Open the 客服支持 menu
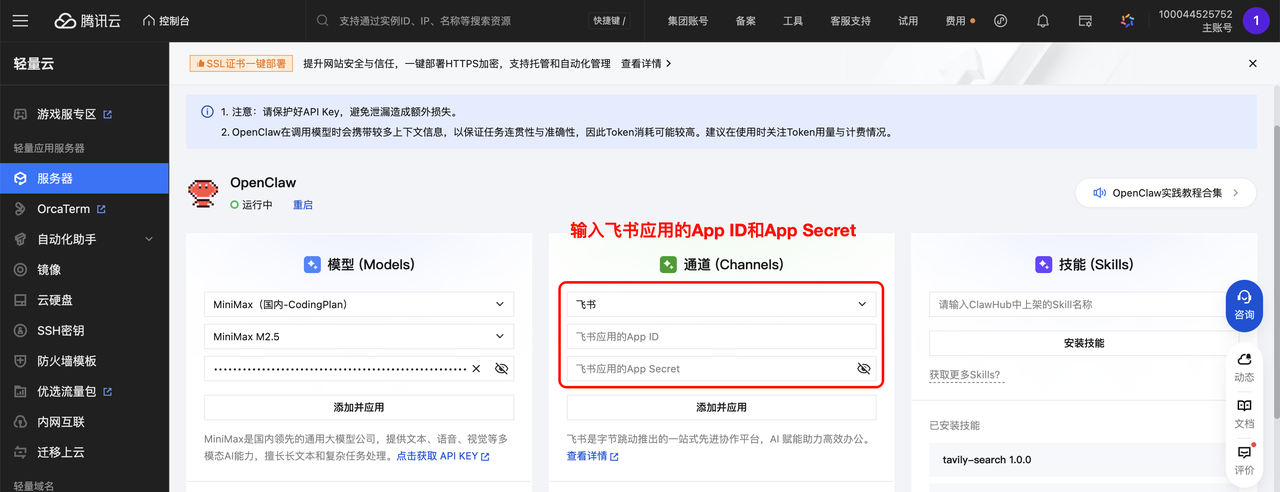 click(x=850, y=20)
